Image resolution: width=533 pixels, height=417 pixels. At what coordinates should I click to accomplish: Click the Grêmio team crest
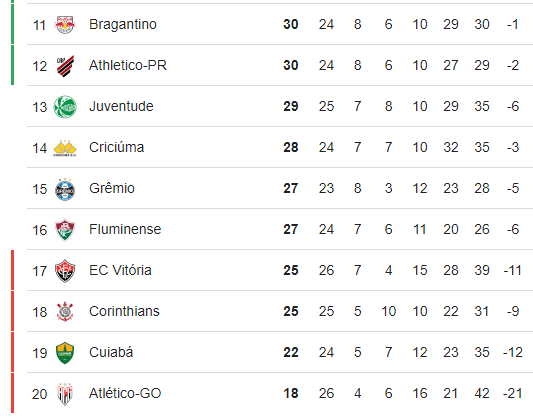(x=65, y=189)
